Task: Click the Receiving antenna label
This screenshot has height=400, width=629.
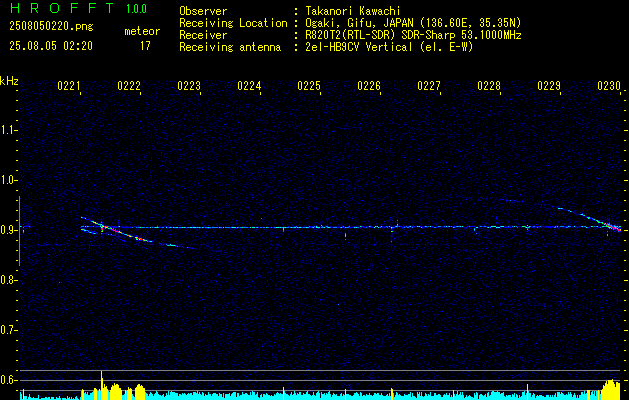Action: coord(230,47)
